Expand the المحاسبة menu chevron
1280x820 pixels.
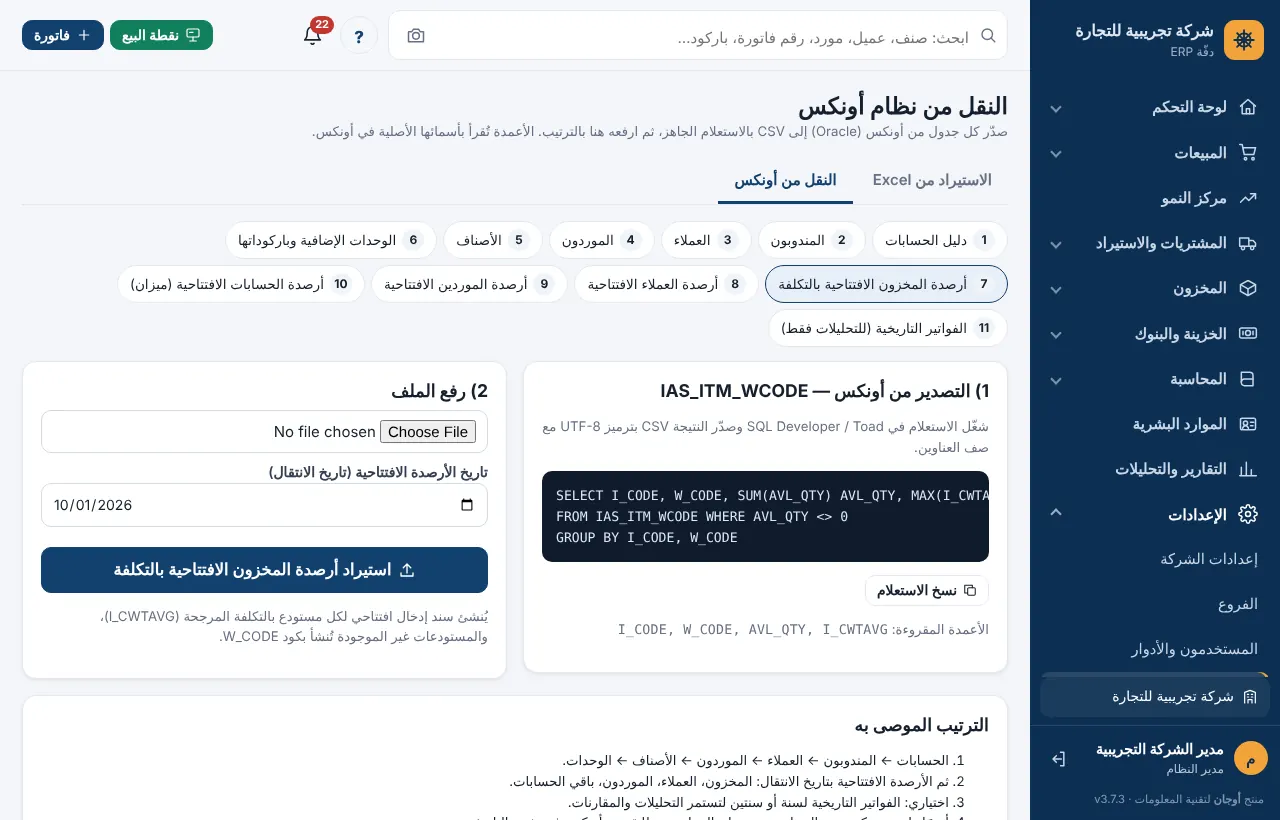(1055, 380)
